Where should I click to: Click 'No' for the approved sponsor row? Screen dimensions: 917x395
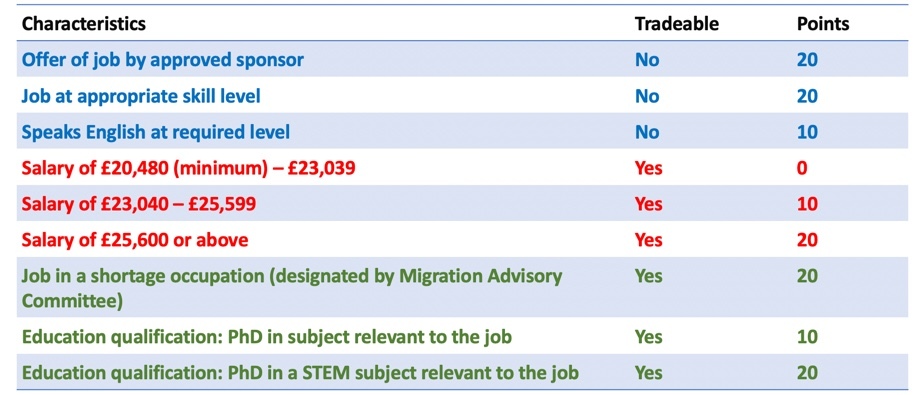[x=647, y=60]
